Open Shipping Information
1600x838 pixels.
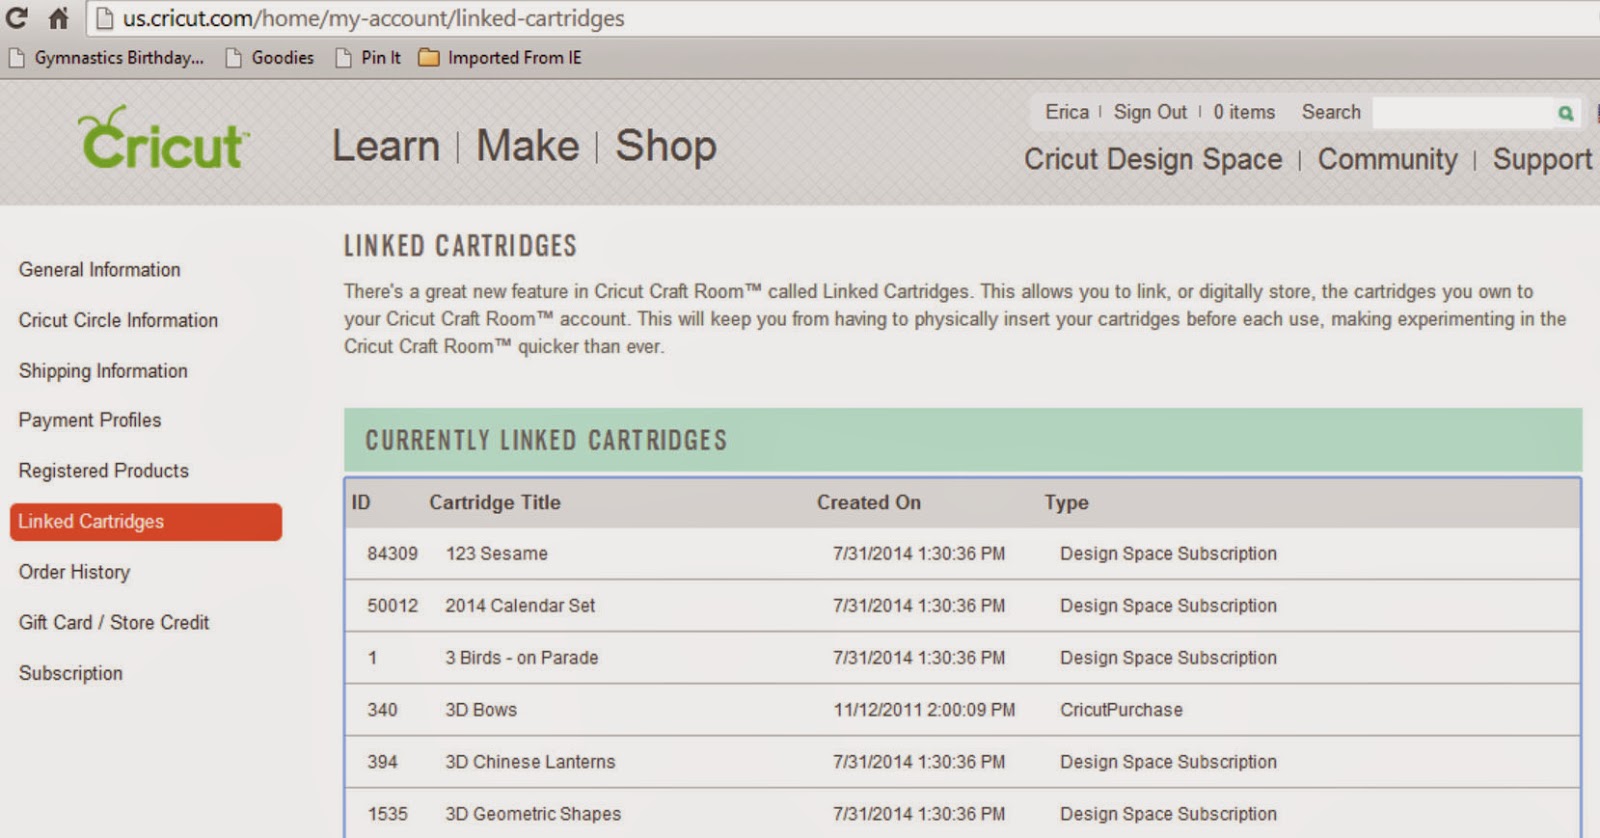pos(103,371)
